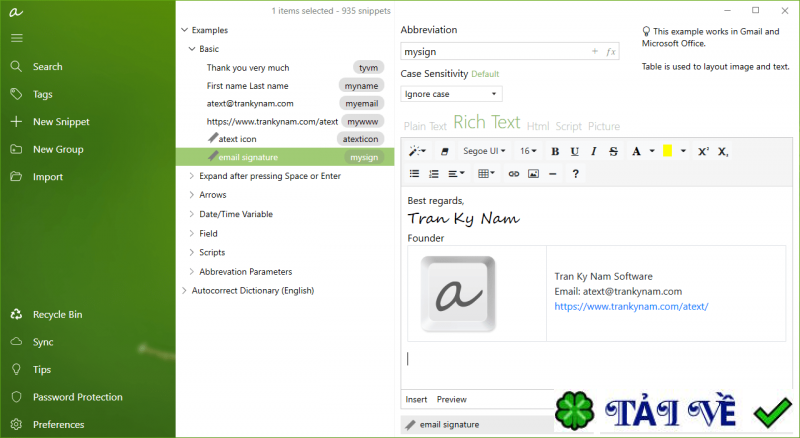Image resolution: width=800 pixels, height=438 pixels.
Task: Open the hamburger menu in the sidebar
Action: (x=16, y=38)
